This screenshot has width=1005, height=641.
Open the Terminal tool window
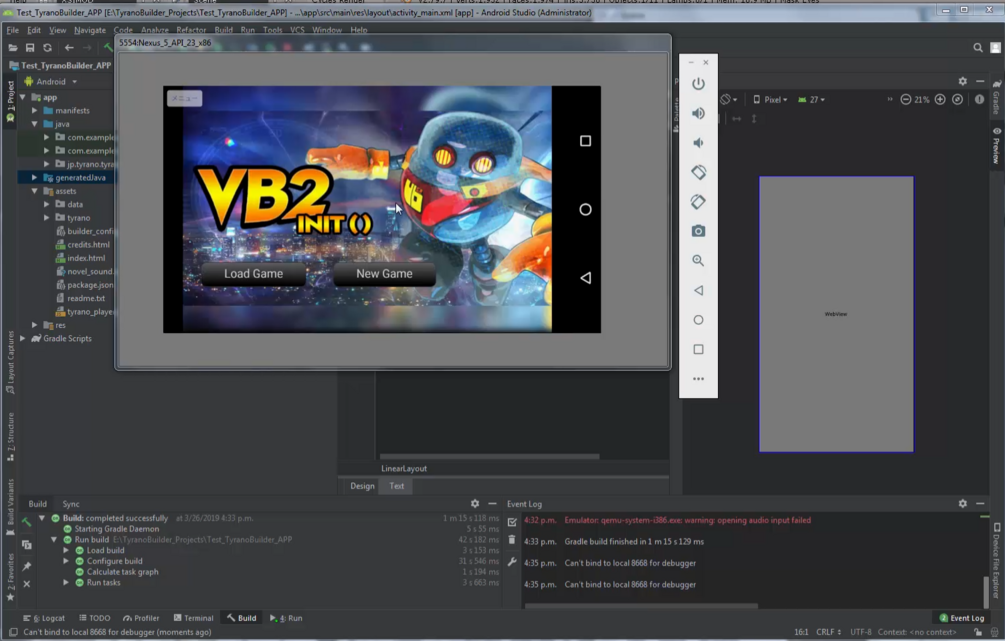click(193, 618)
